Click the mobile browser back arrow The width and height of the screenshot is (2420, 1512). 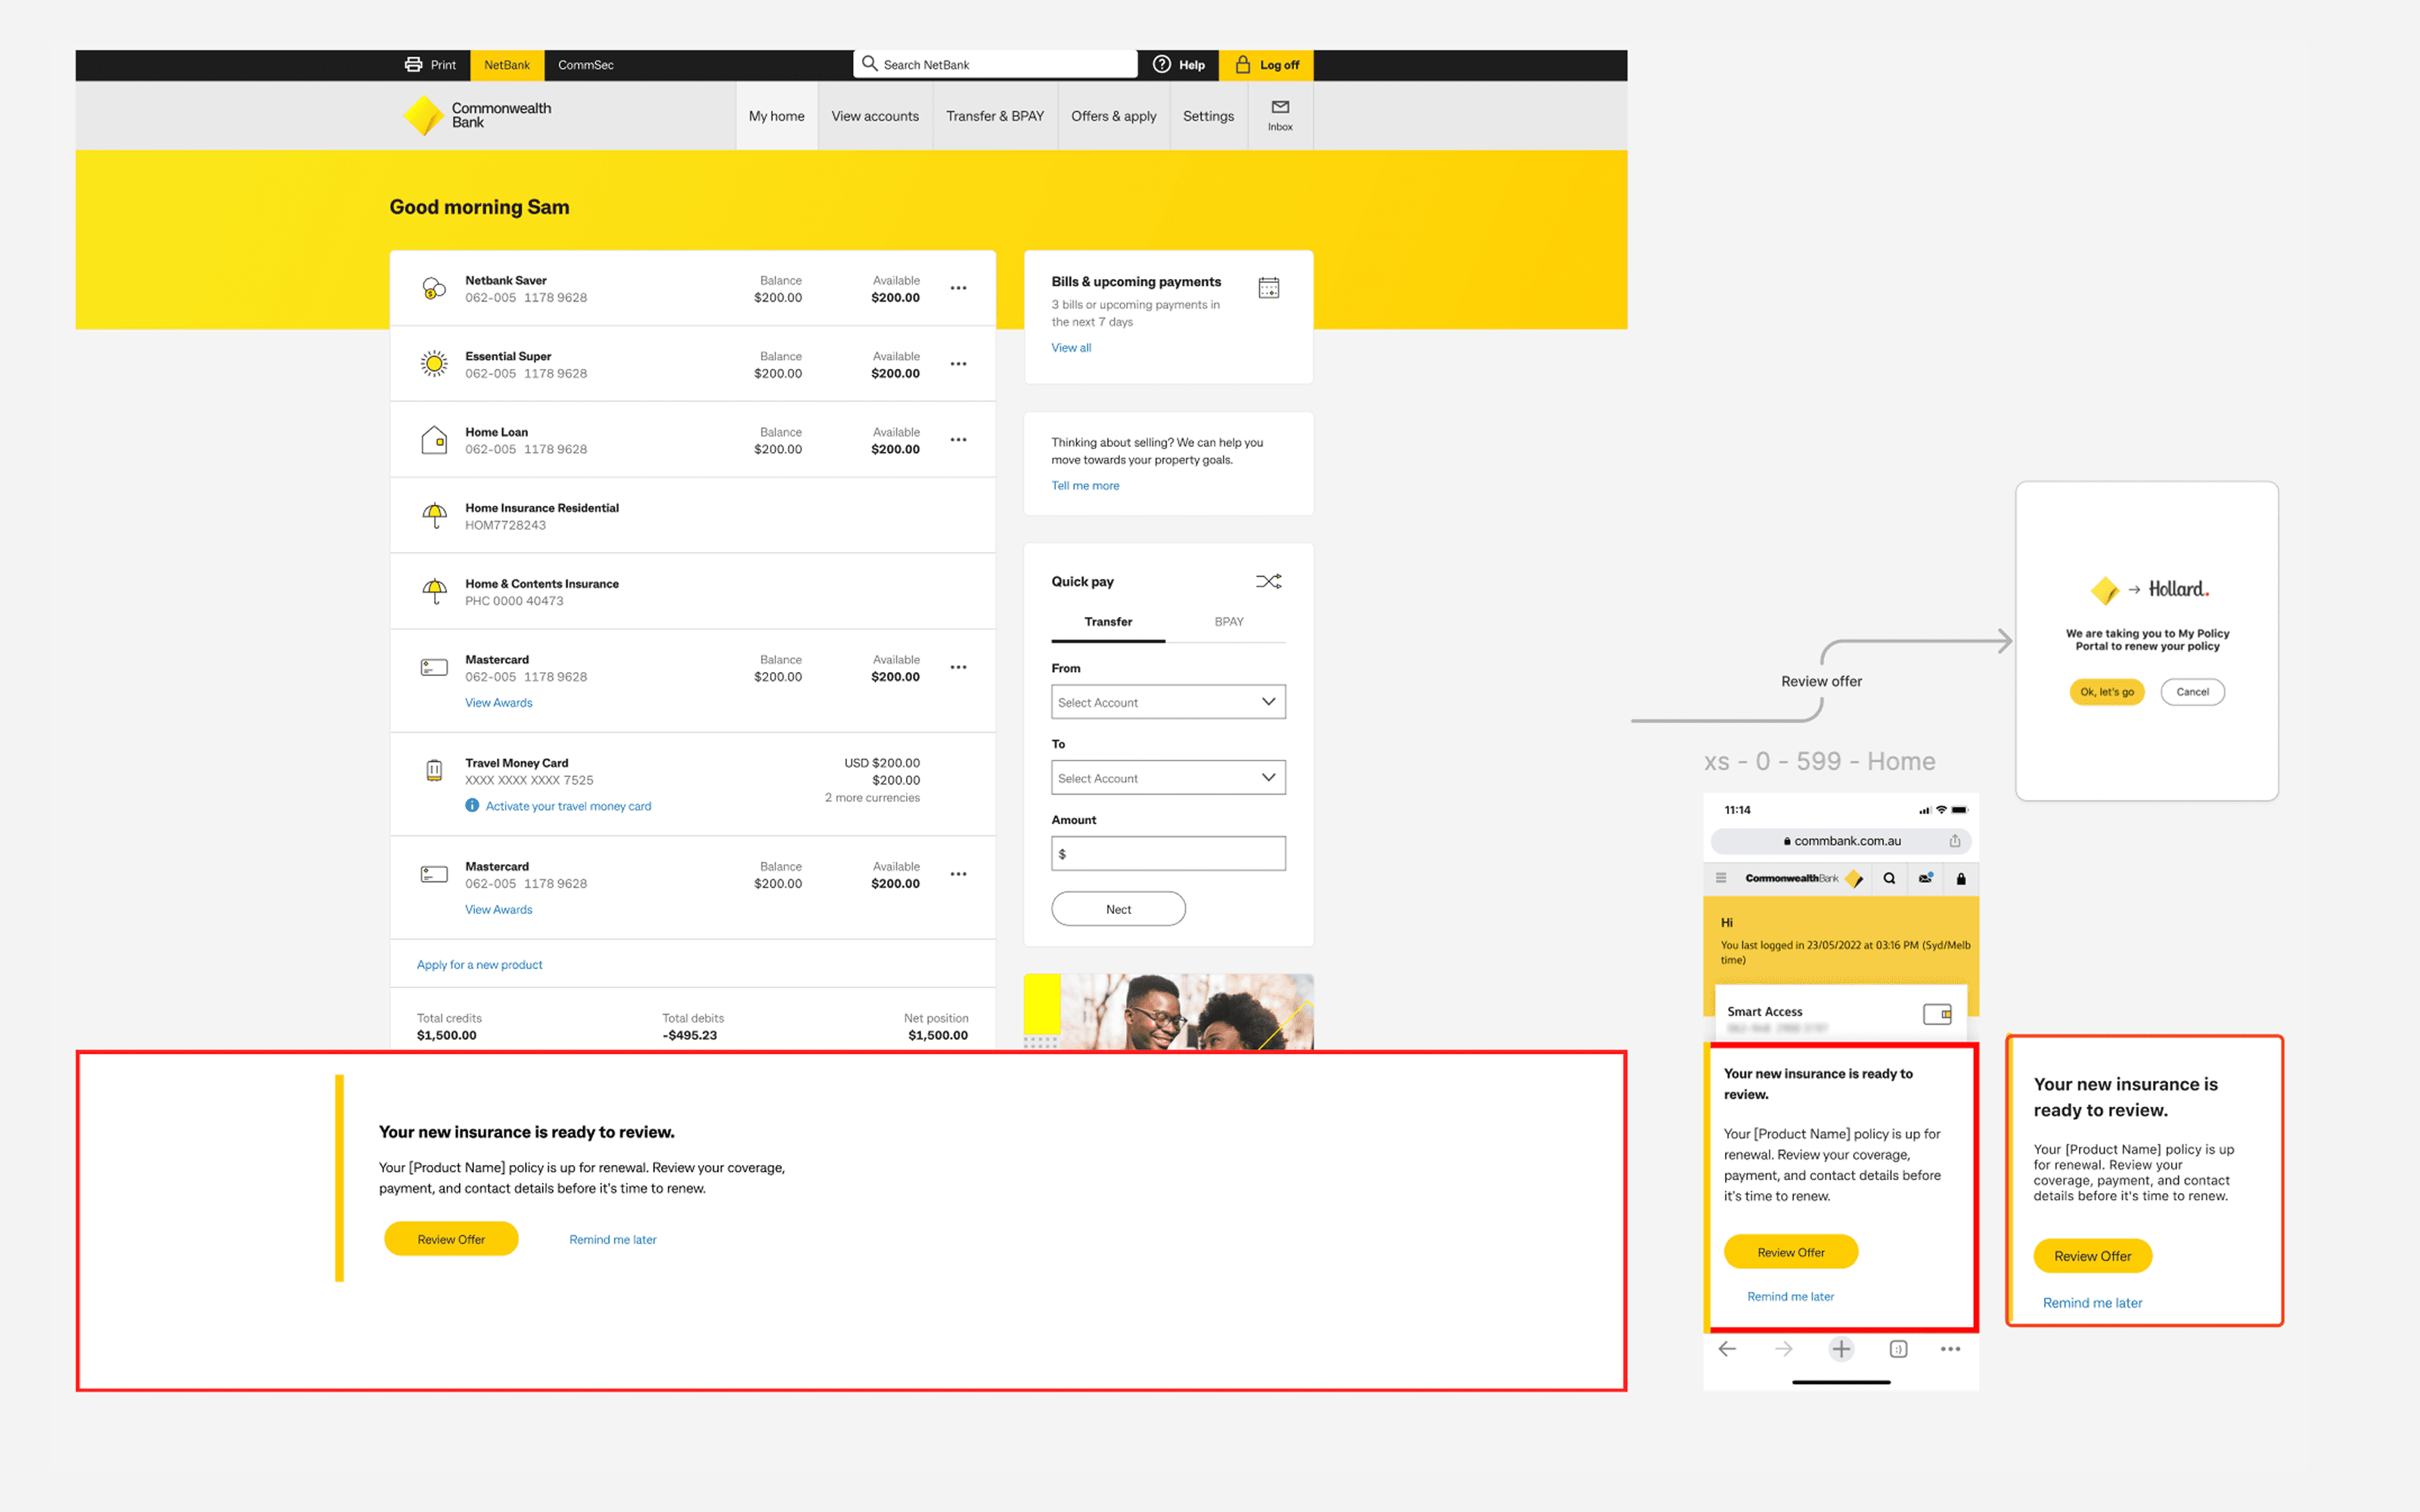point(1727,1349)
